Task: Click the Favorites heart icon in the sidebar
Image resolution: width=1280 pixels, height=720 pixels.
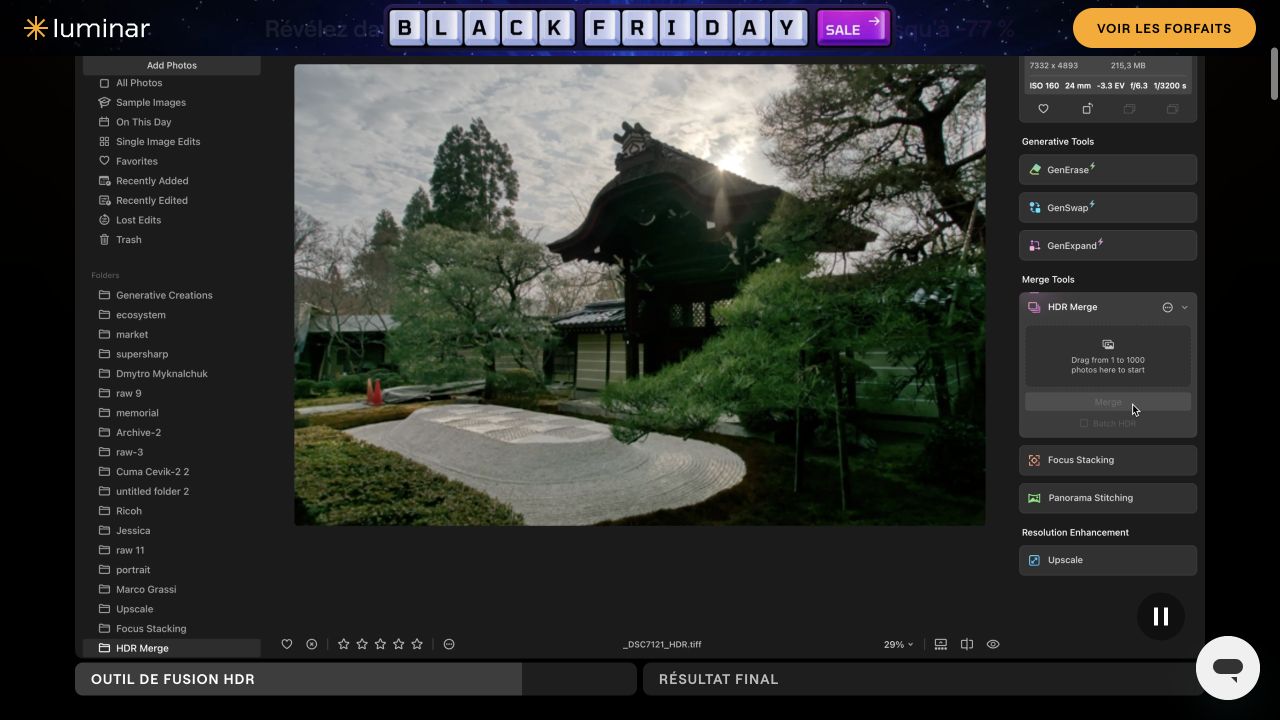Action: coord(104,161)
